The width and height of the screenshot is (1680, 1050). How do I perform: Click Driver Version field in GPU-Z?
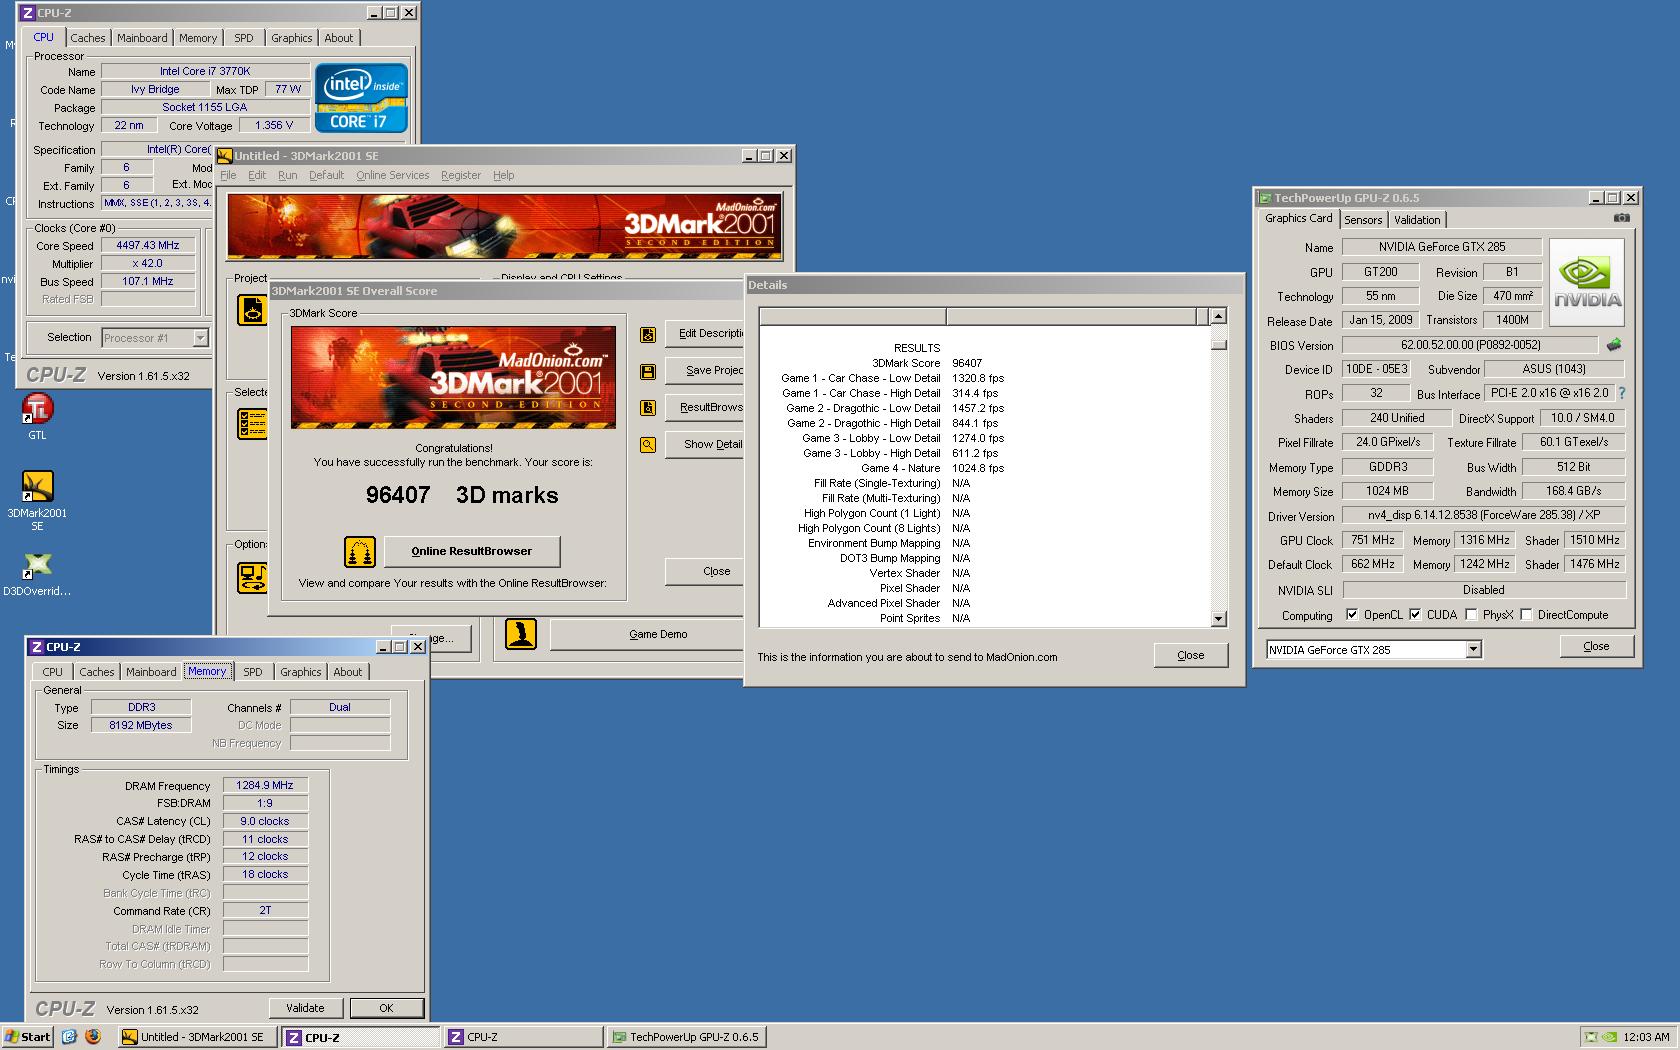[1484, 516]
